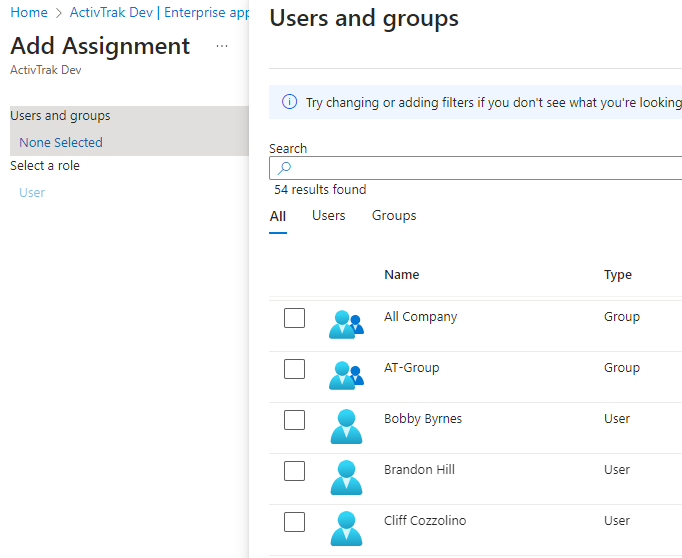682x558 pixels.
Task: Click the User role link
Action: coord(32,192)
